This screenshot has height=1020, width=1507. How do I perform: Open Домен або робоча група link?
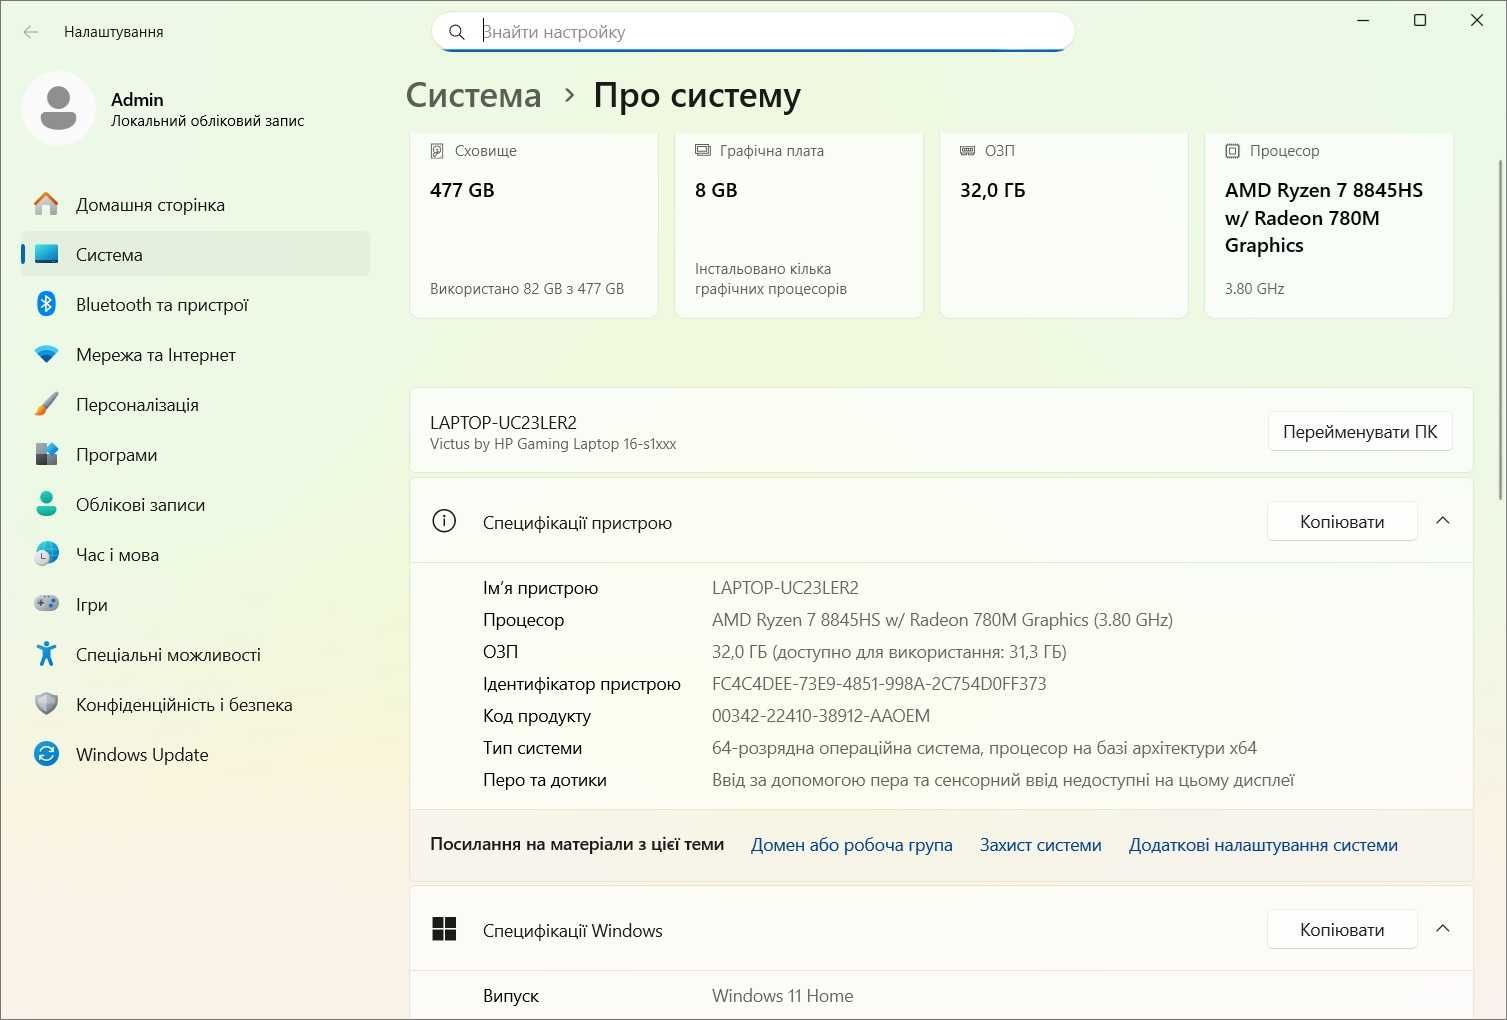pos(851,845)
